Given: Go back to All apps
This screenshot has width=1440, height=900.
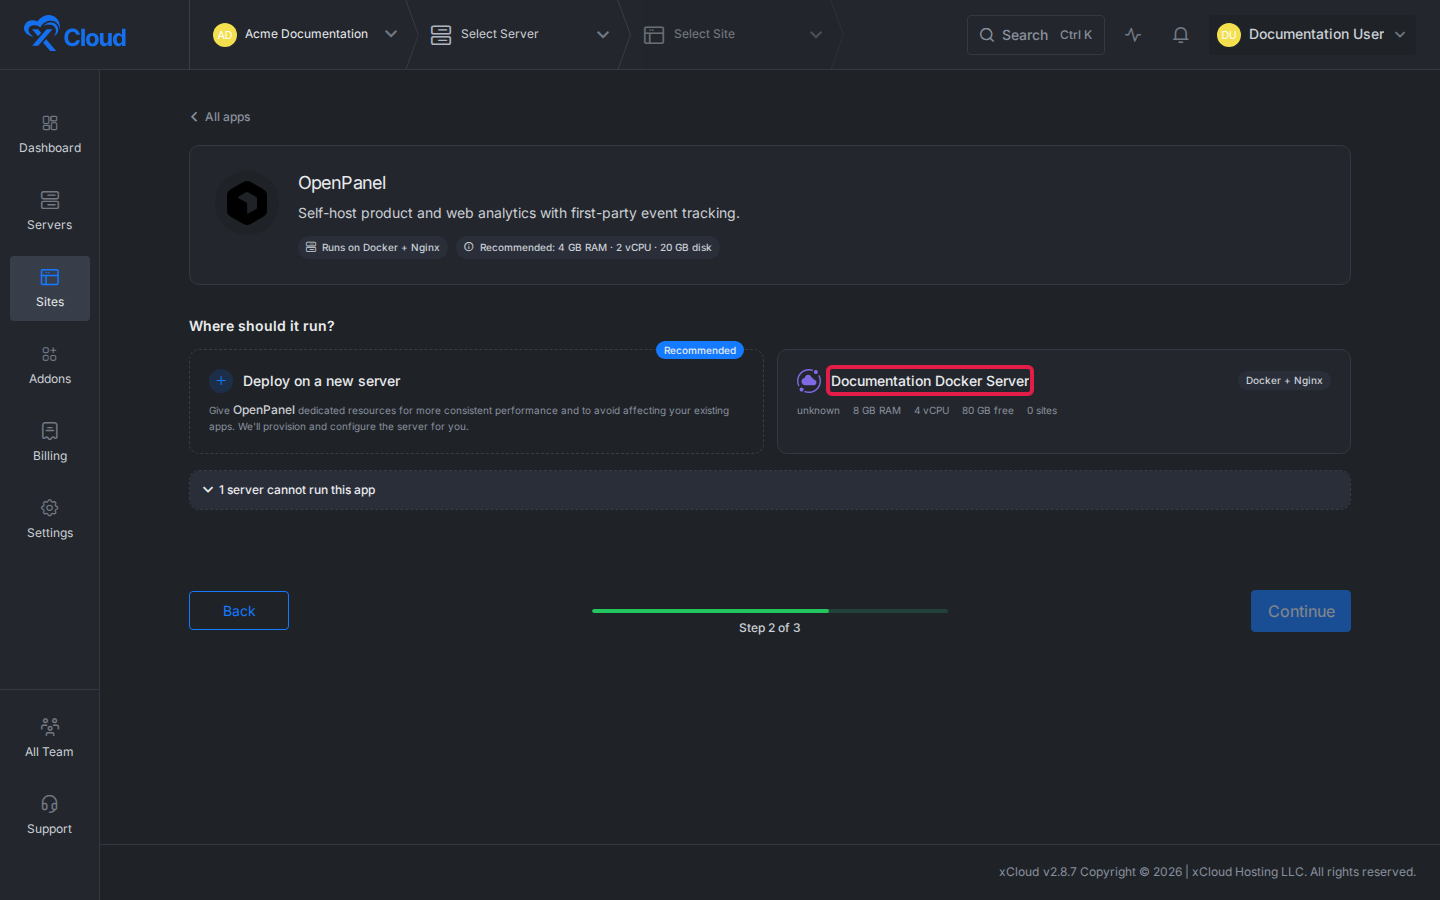Looking at the screenshot, I should point(220,117).
